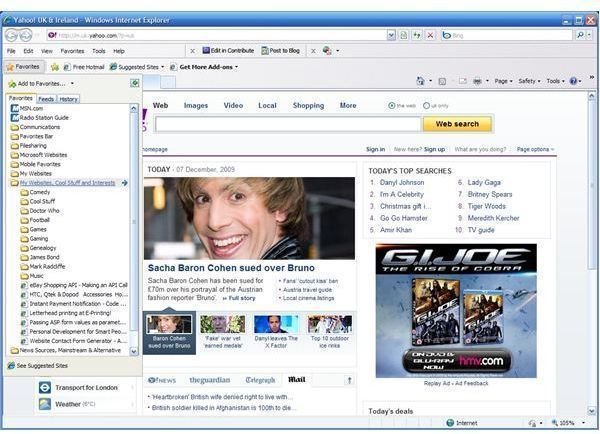The width and height of the screenshot is (600, 434).
Task: Click the Sign in link
Action: tap(375, 149)
